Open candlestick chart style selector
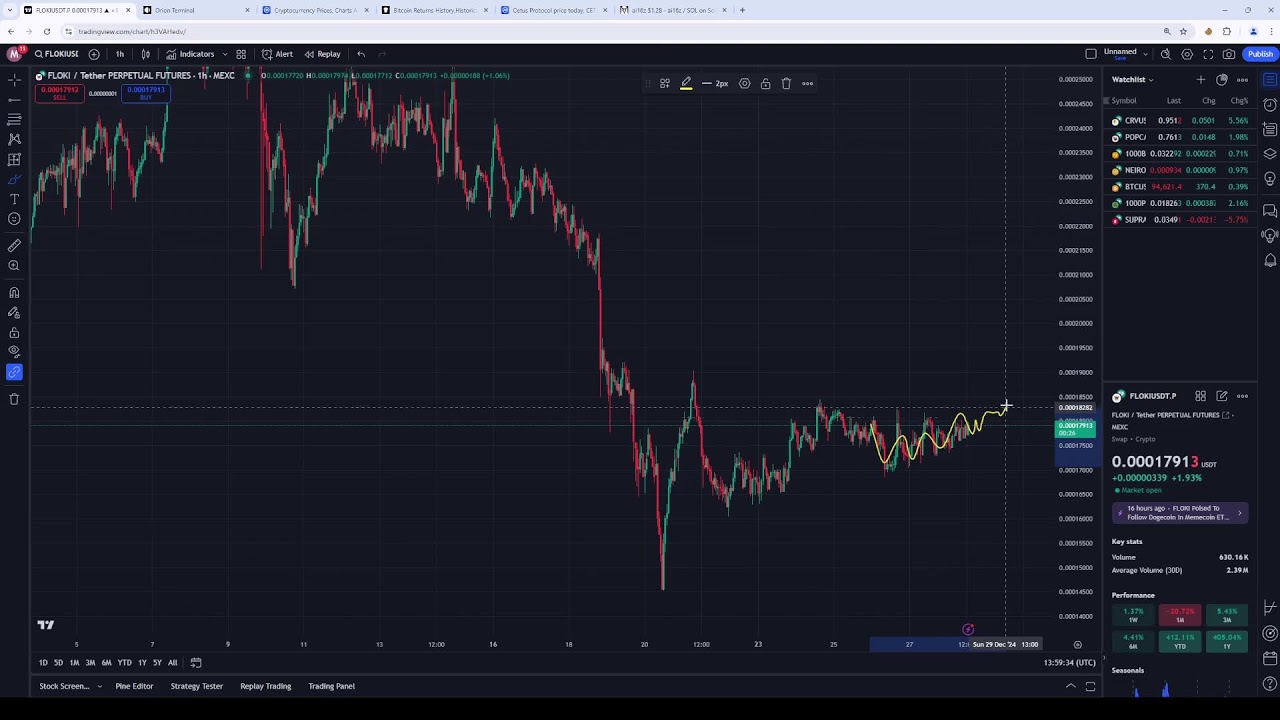Image resolution: width=1280 pixels, height=720 pixels. click(146, 54)
